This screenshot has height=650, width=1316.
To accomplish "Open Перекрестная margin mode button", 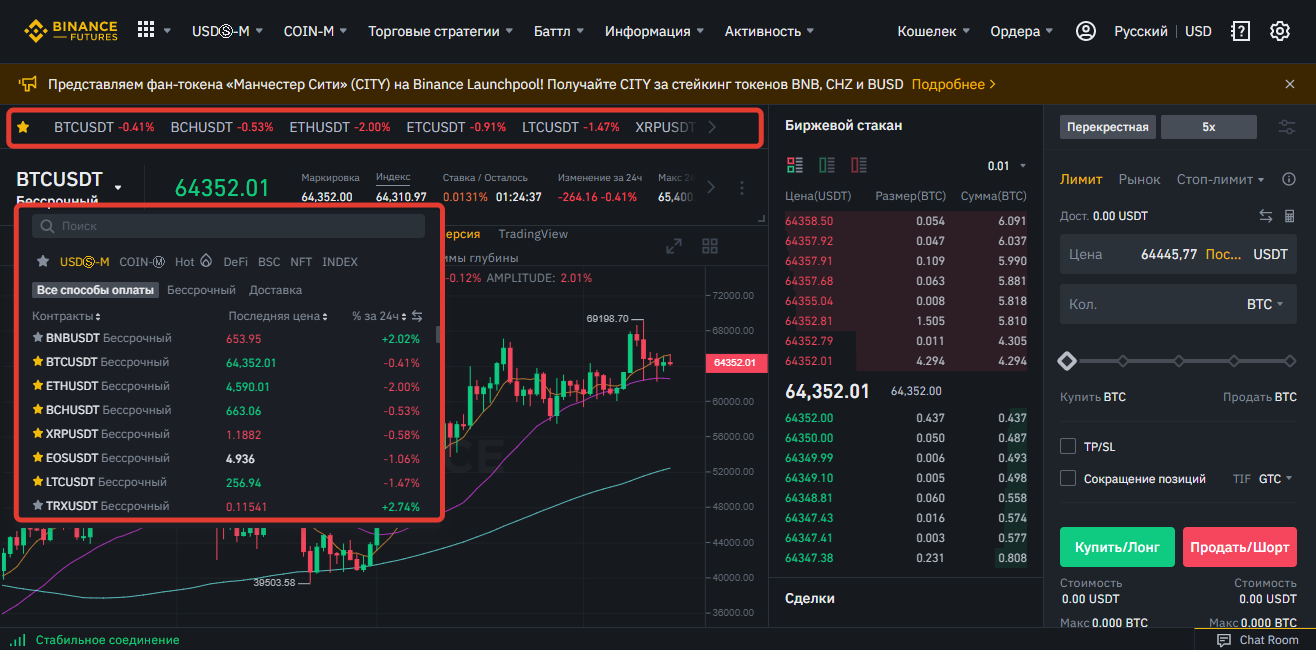I will tap(1108, 127).
